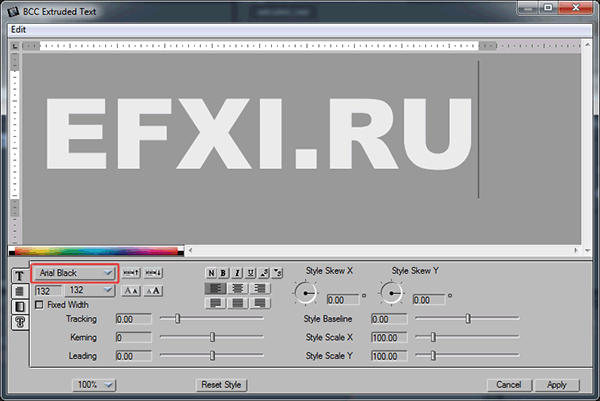Viewport: 600px width, 401px height.
Task: Open the Edit menu
Action: tap(19, 29)
